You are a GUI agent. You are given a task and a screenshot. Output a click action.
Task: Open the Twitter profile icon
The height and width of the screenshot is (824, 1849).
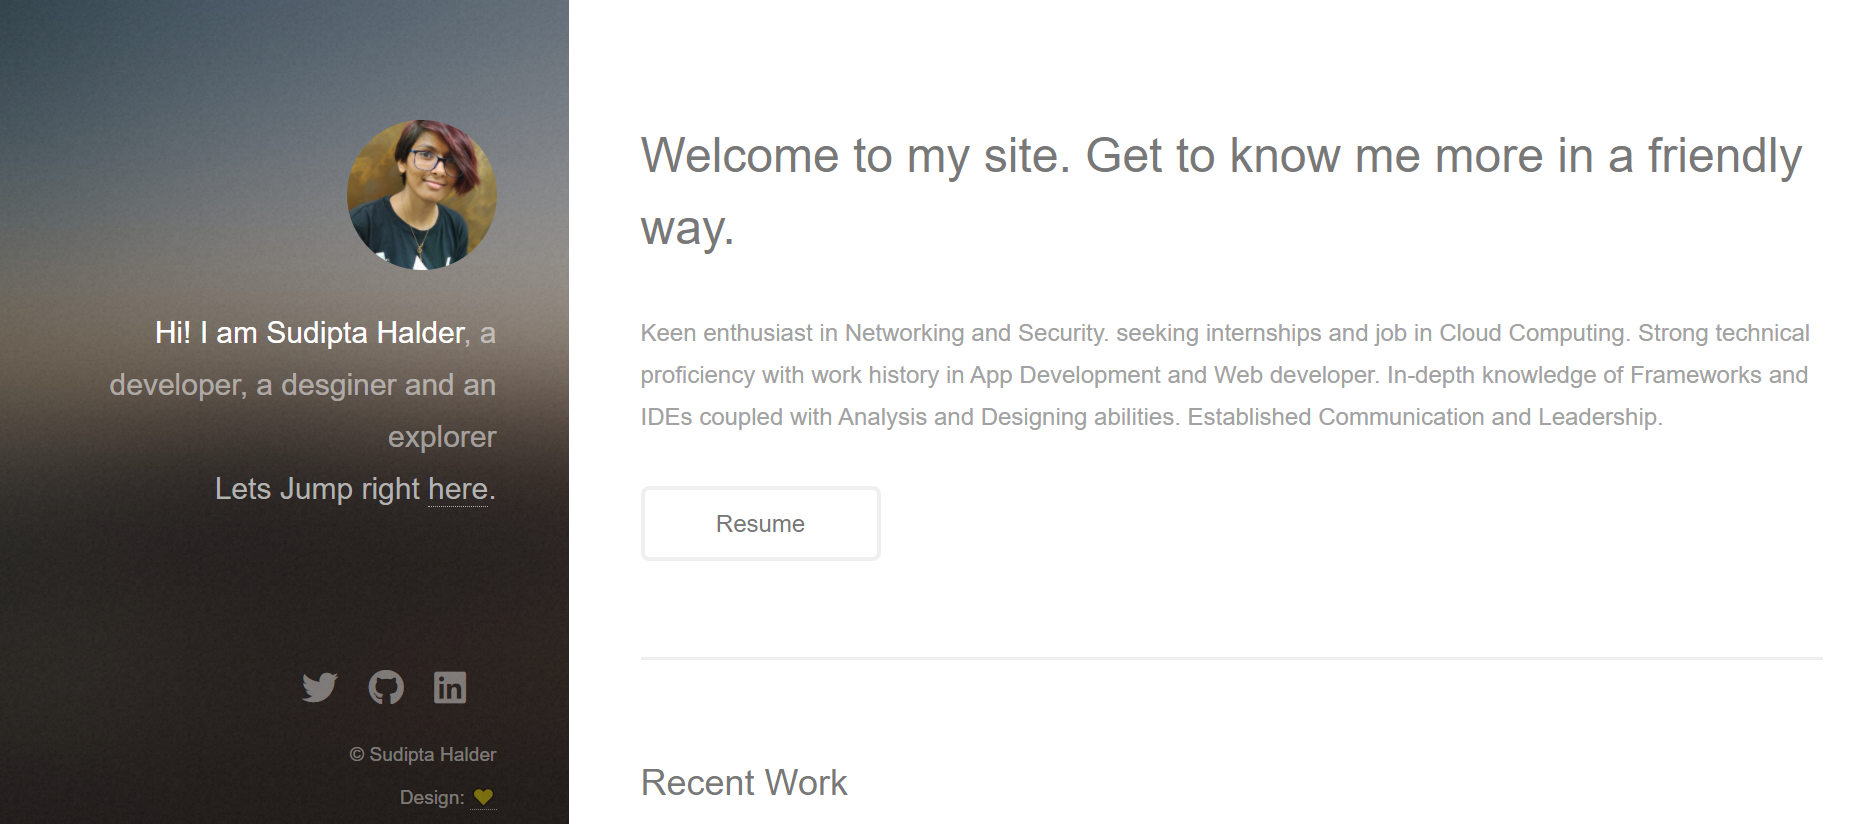[320, 688]
